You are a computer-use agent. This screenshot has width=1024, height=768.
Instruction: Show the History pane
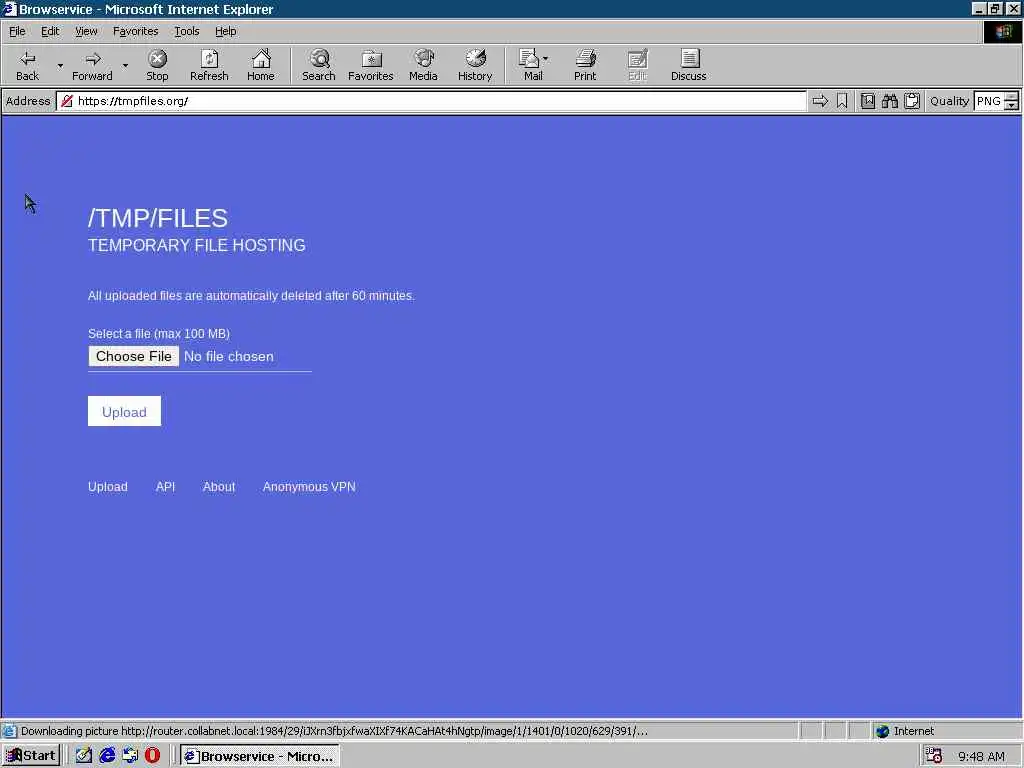click(x=475, y=65)
